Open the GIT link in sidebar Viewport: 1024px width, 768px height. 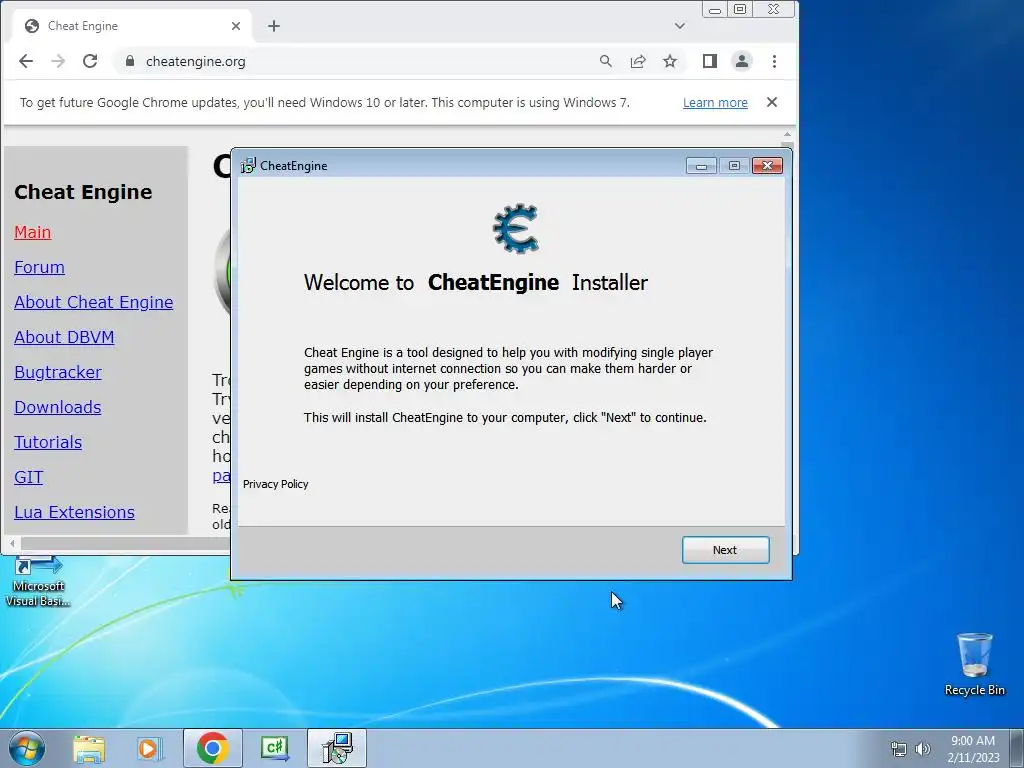(x=29, y=477)
